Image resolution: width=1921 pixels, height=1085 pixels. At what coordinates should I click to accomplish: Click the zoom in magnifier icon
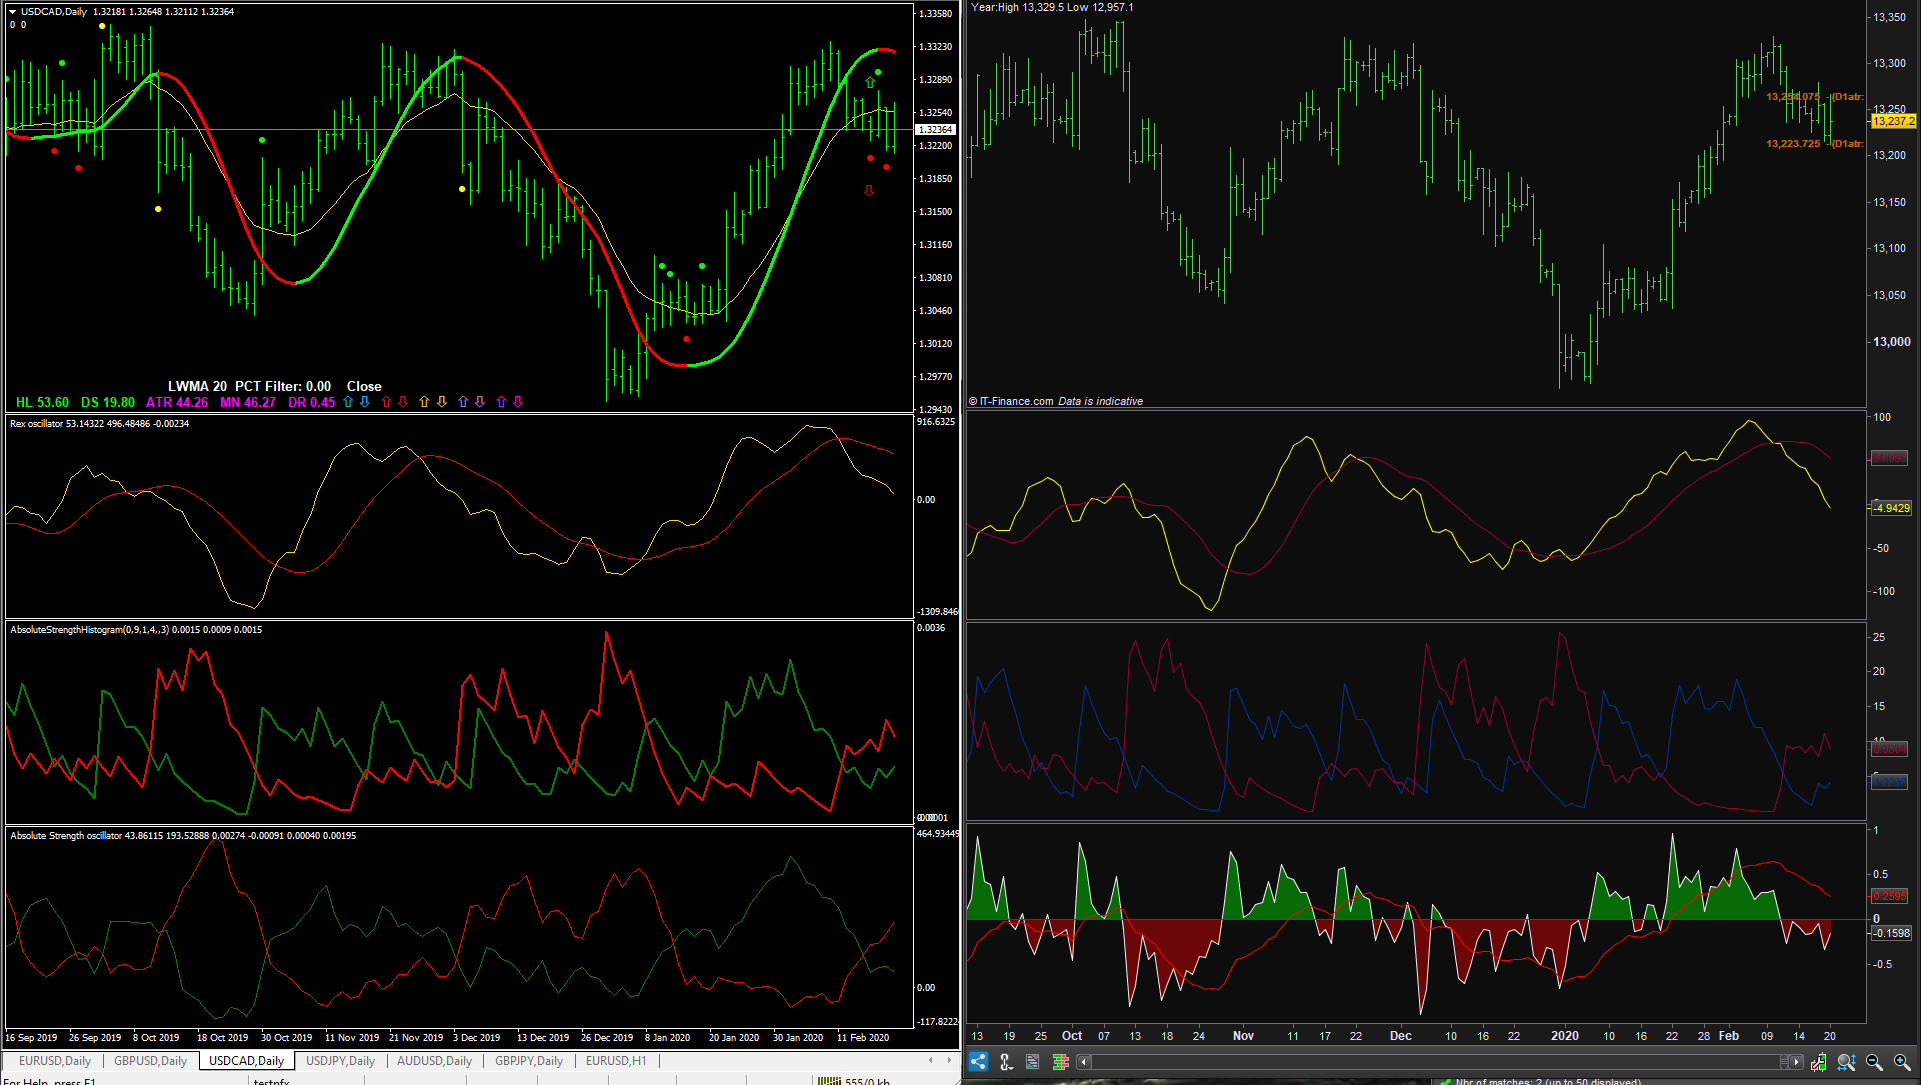(x=1902, y=1062)
